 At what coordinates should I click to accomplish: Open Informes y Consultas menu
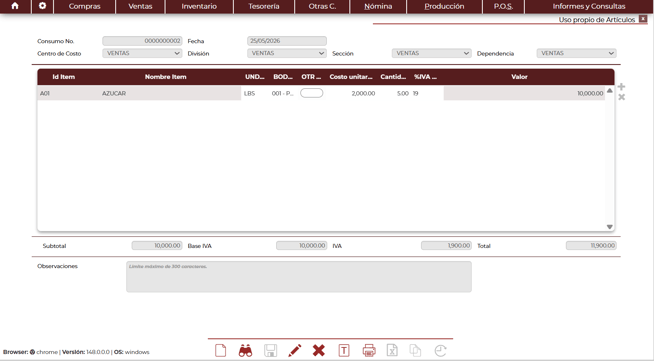click(x=589, y=6)
